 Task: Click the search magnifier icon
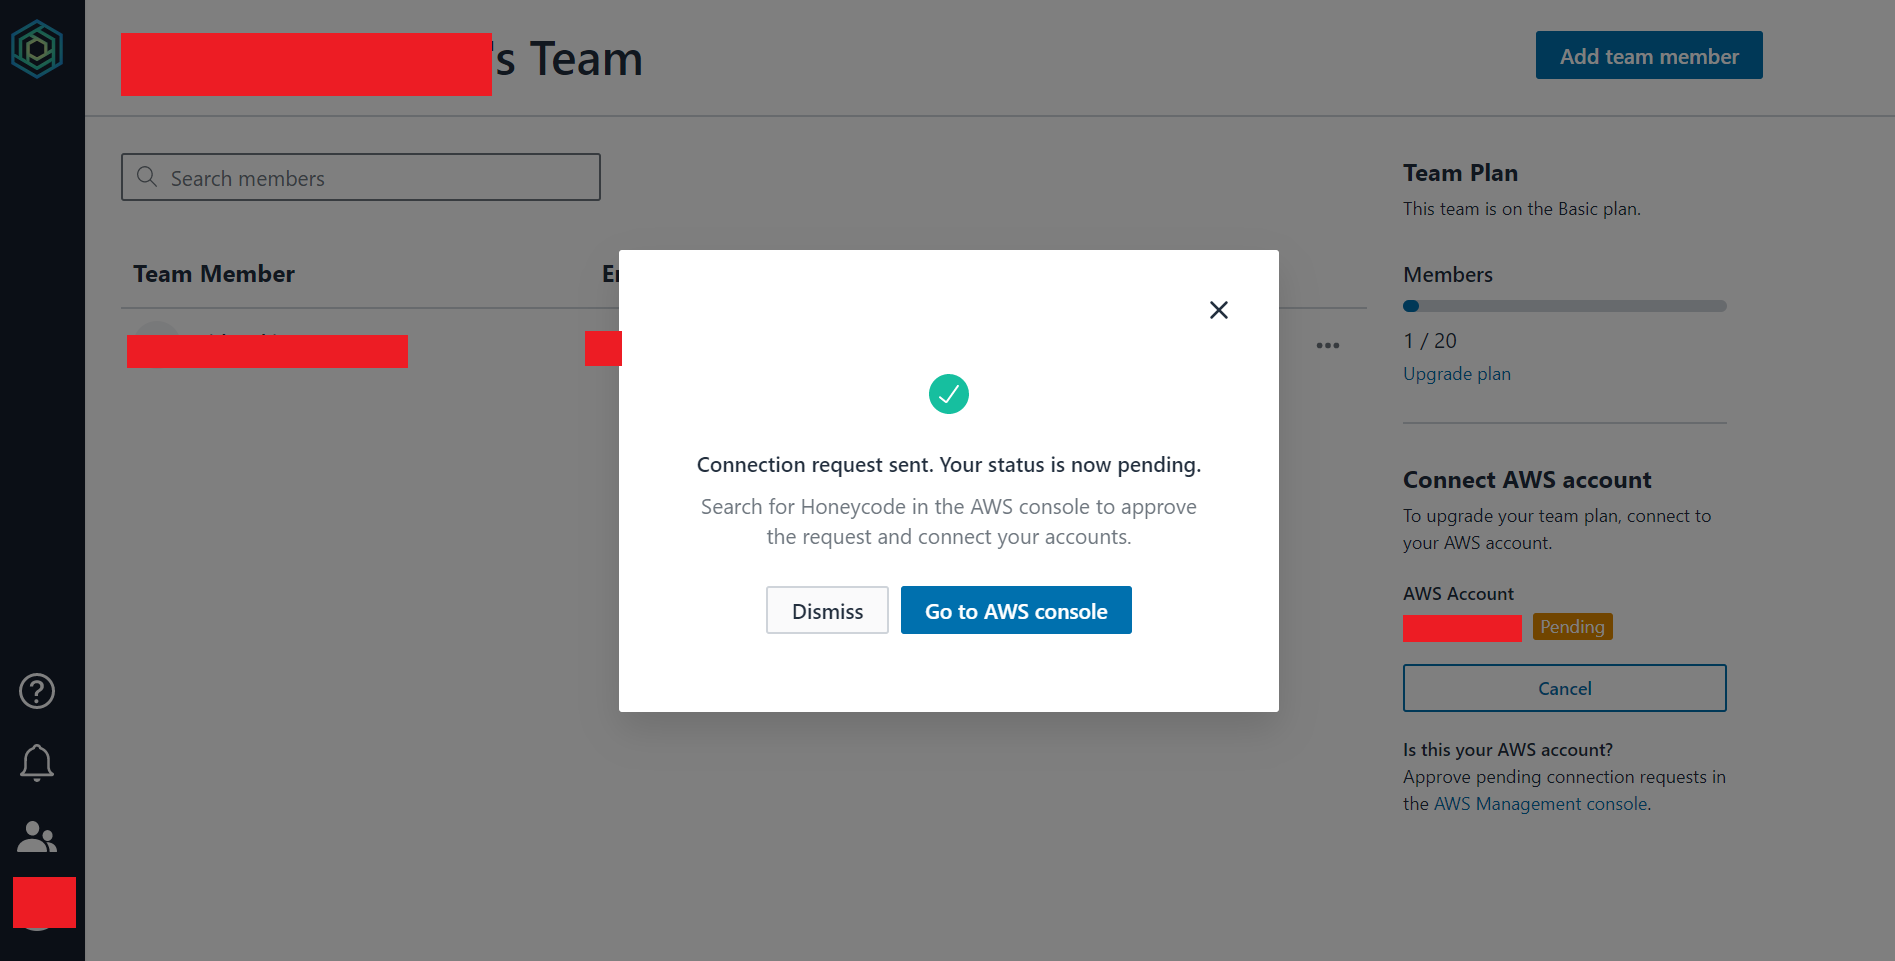click(147, 177)
